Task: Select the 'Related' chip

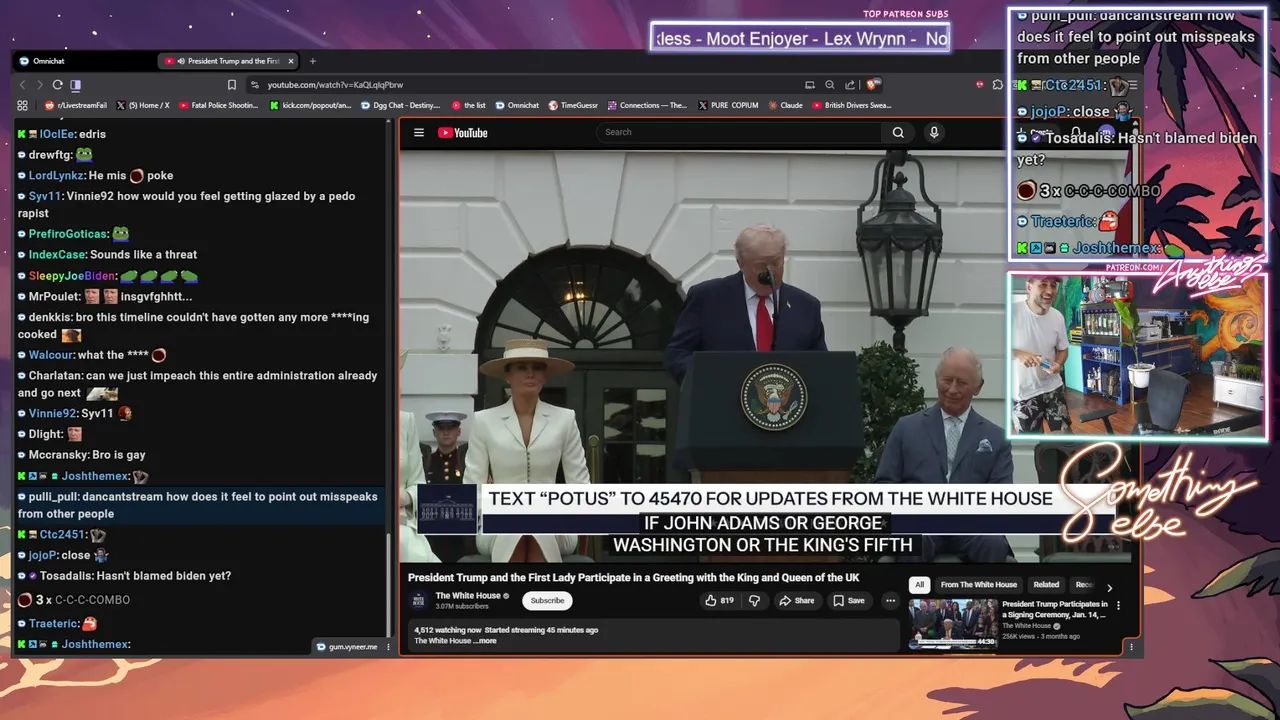Action: pyautogui.click(x=1046, y=585)
